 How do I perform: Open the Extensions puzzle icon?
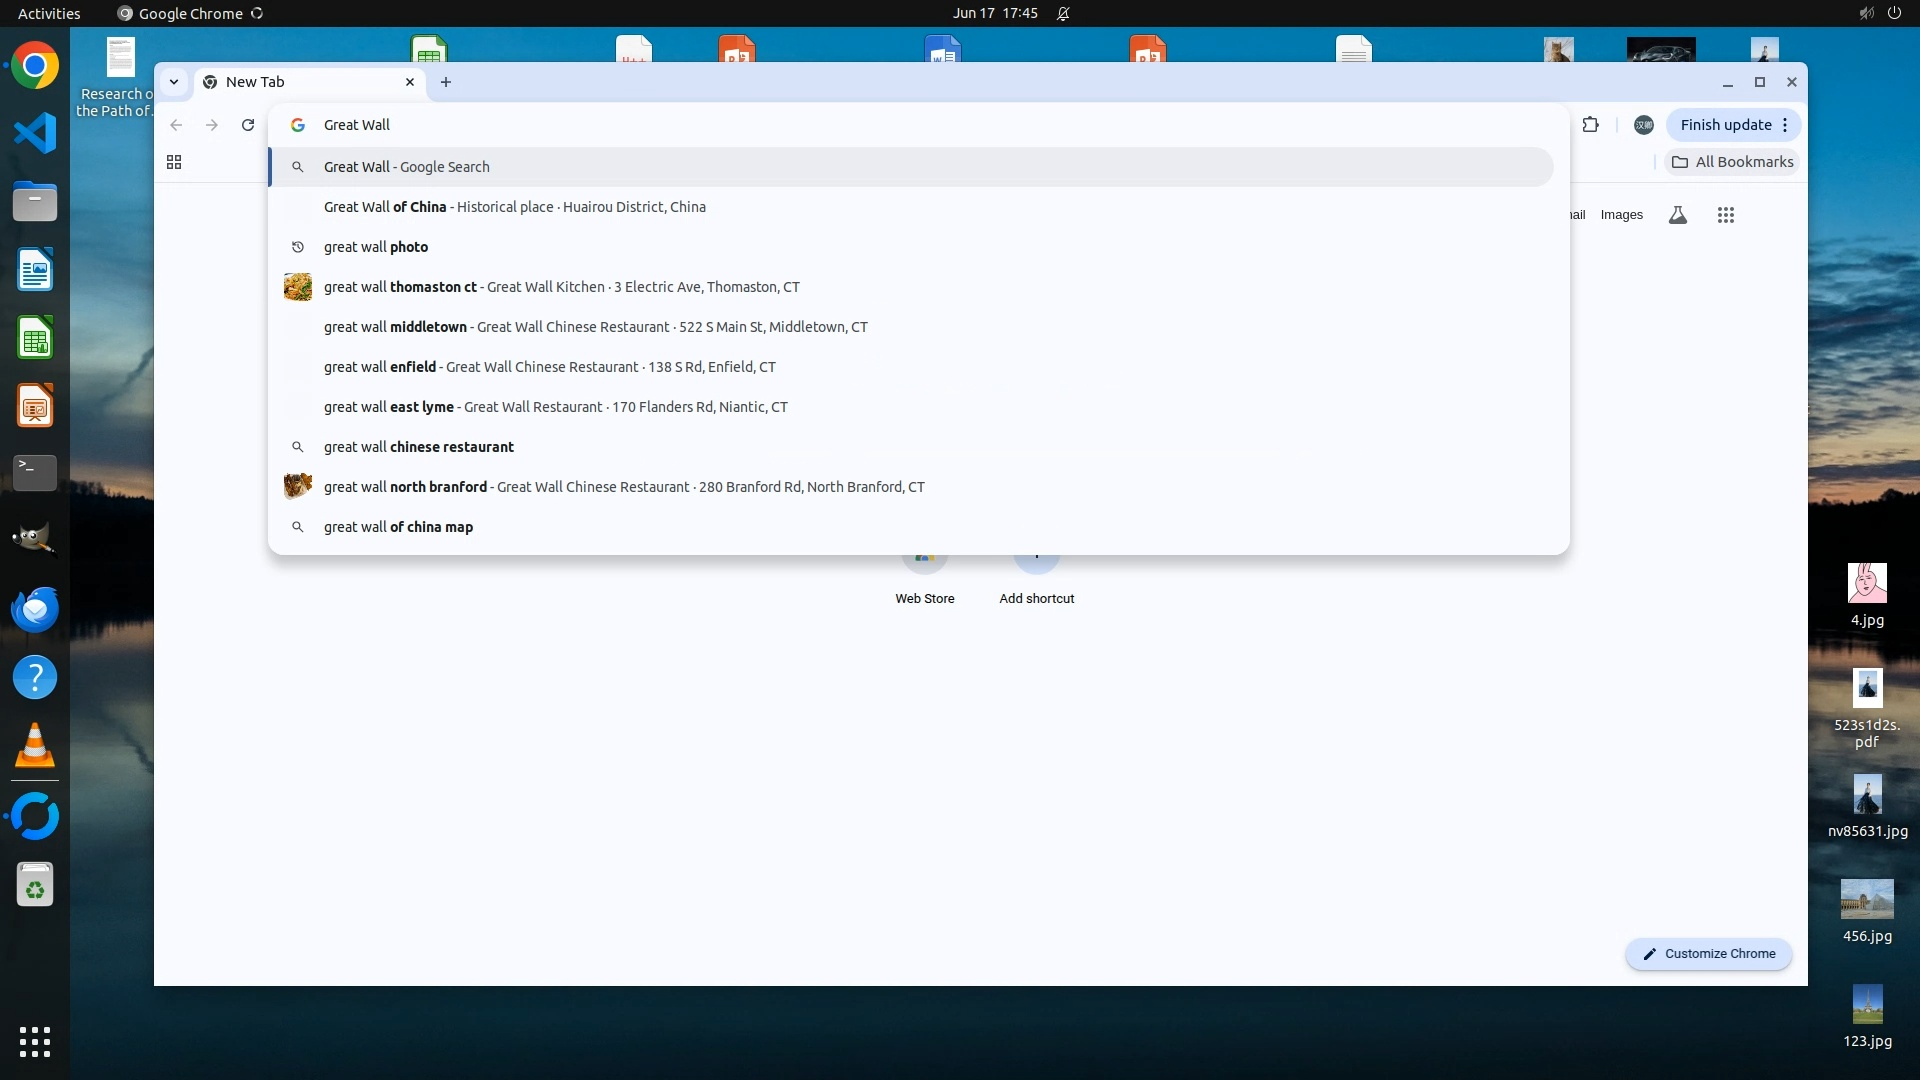pyautogui.click(x=1590, y=125)
